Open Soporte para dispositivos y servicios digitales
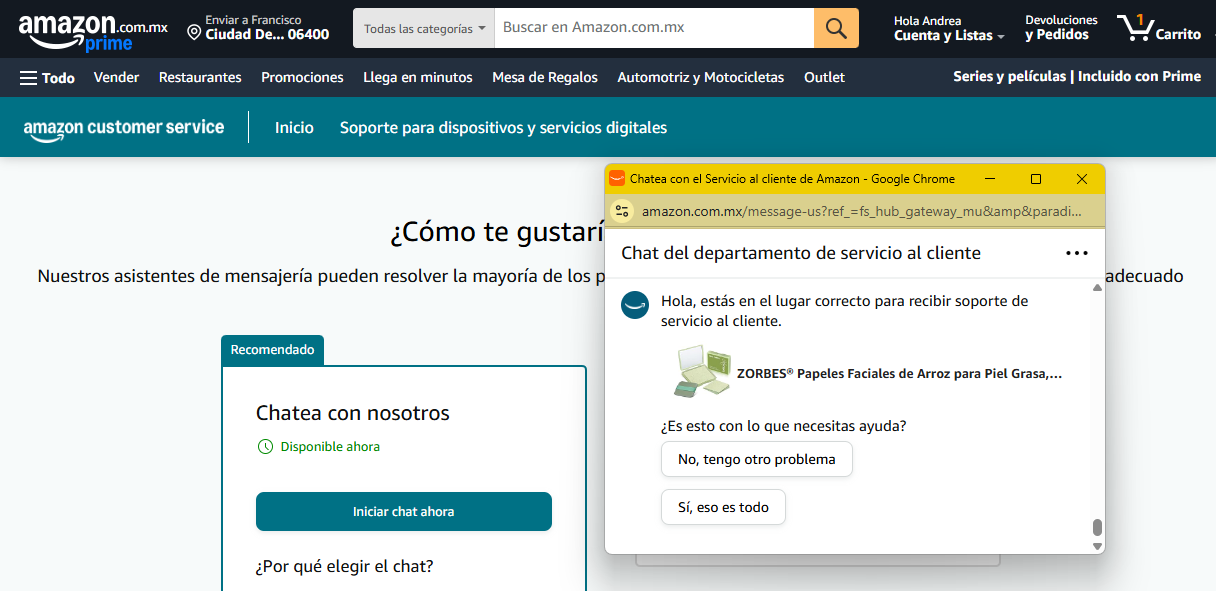 coord(503,128)
